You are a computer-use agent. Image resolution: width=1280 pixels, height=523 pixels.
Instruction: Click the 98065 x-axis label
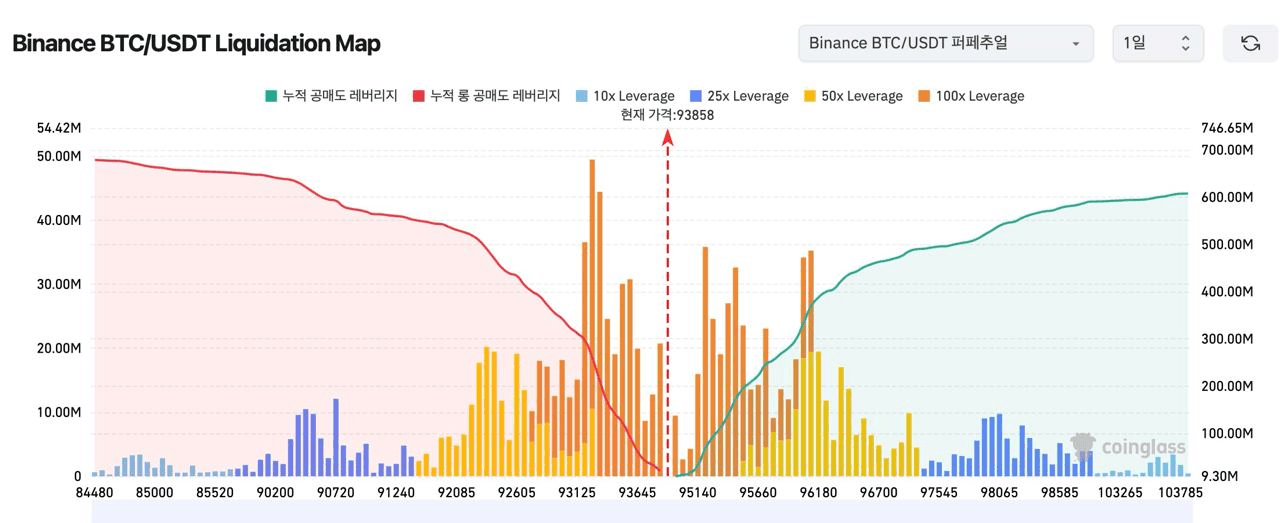click(999, 492)
